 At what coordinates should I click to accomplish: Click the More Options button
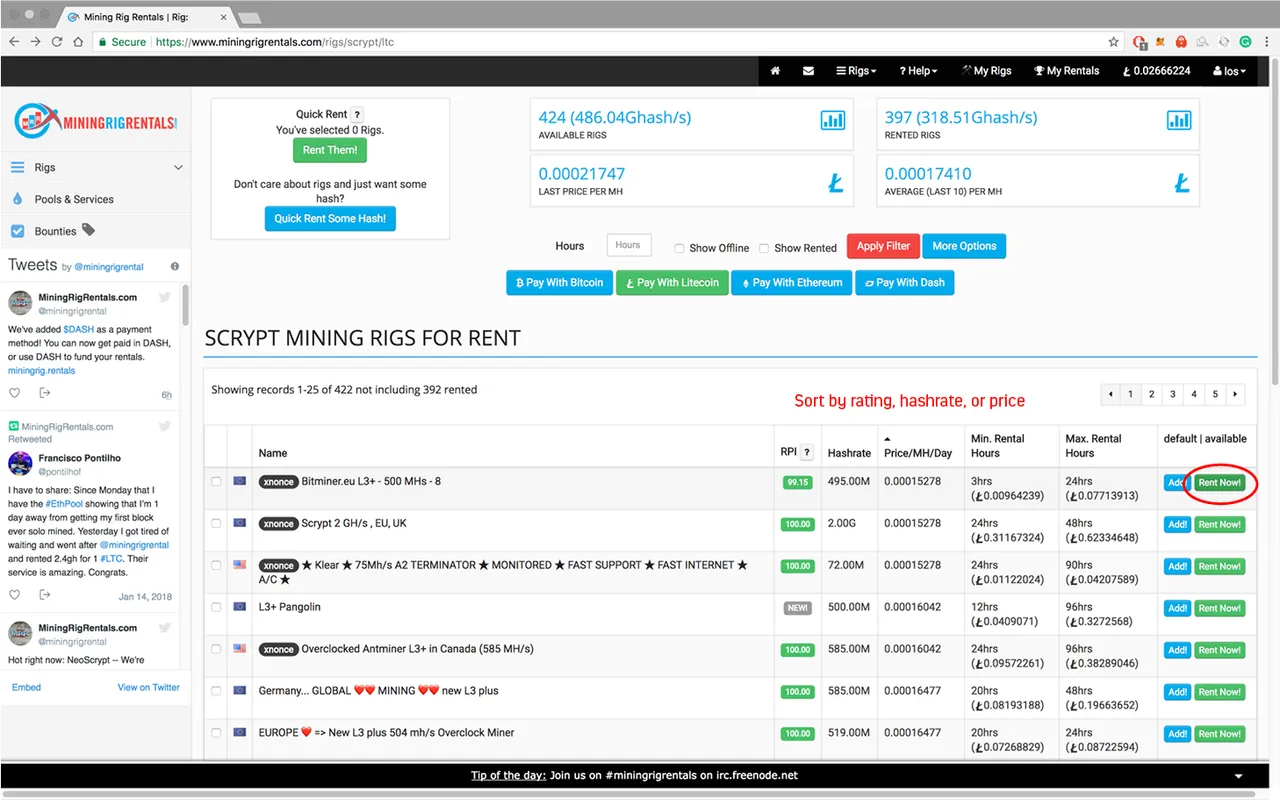coord(964,246)
